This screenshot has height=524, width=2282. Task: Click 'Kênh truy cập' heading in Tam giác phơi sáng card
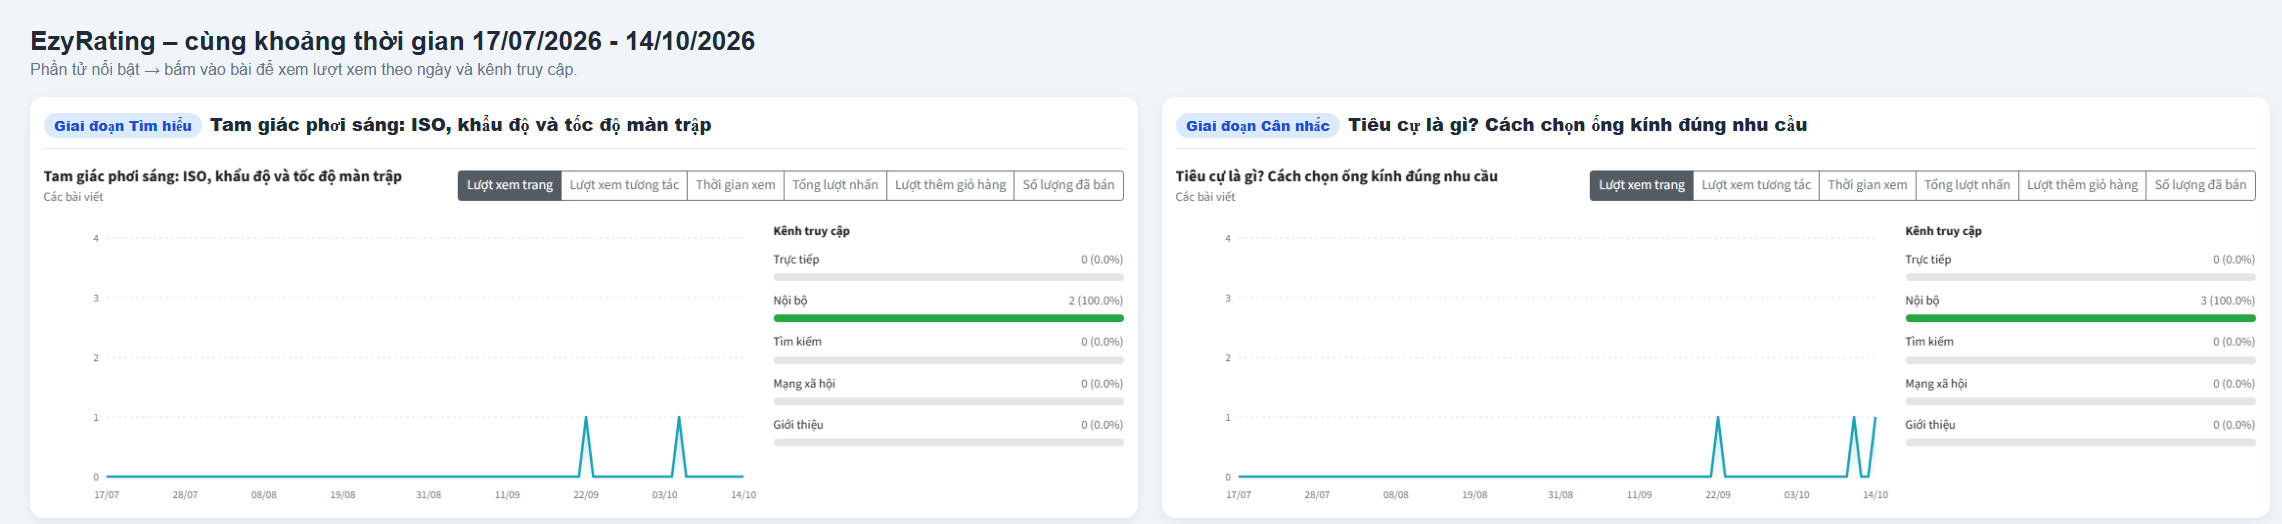click(x=811, y=231)
